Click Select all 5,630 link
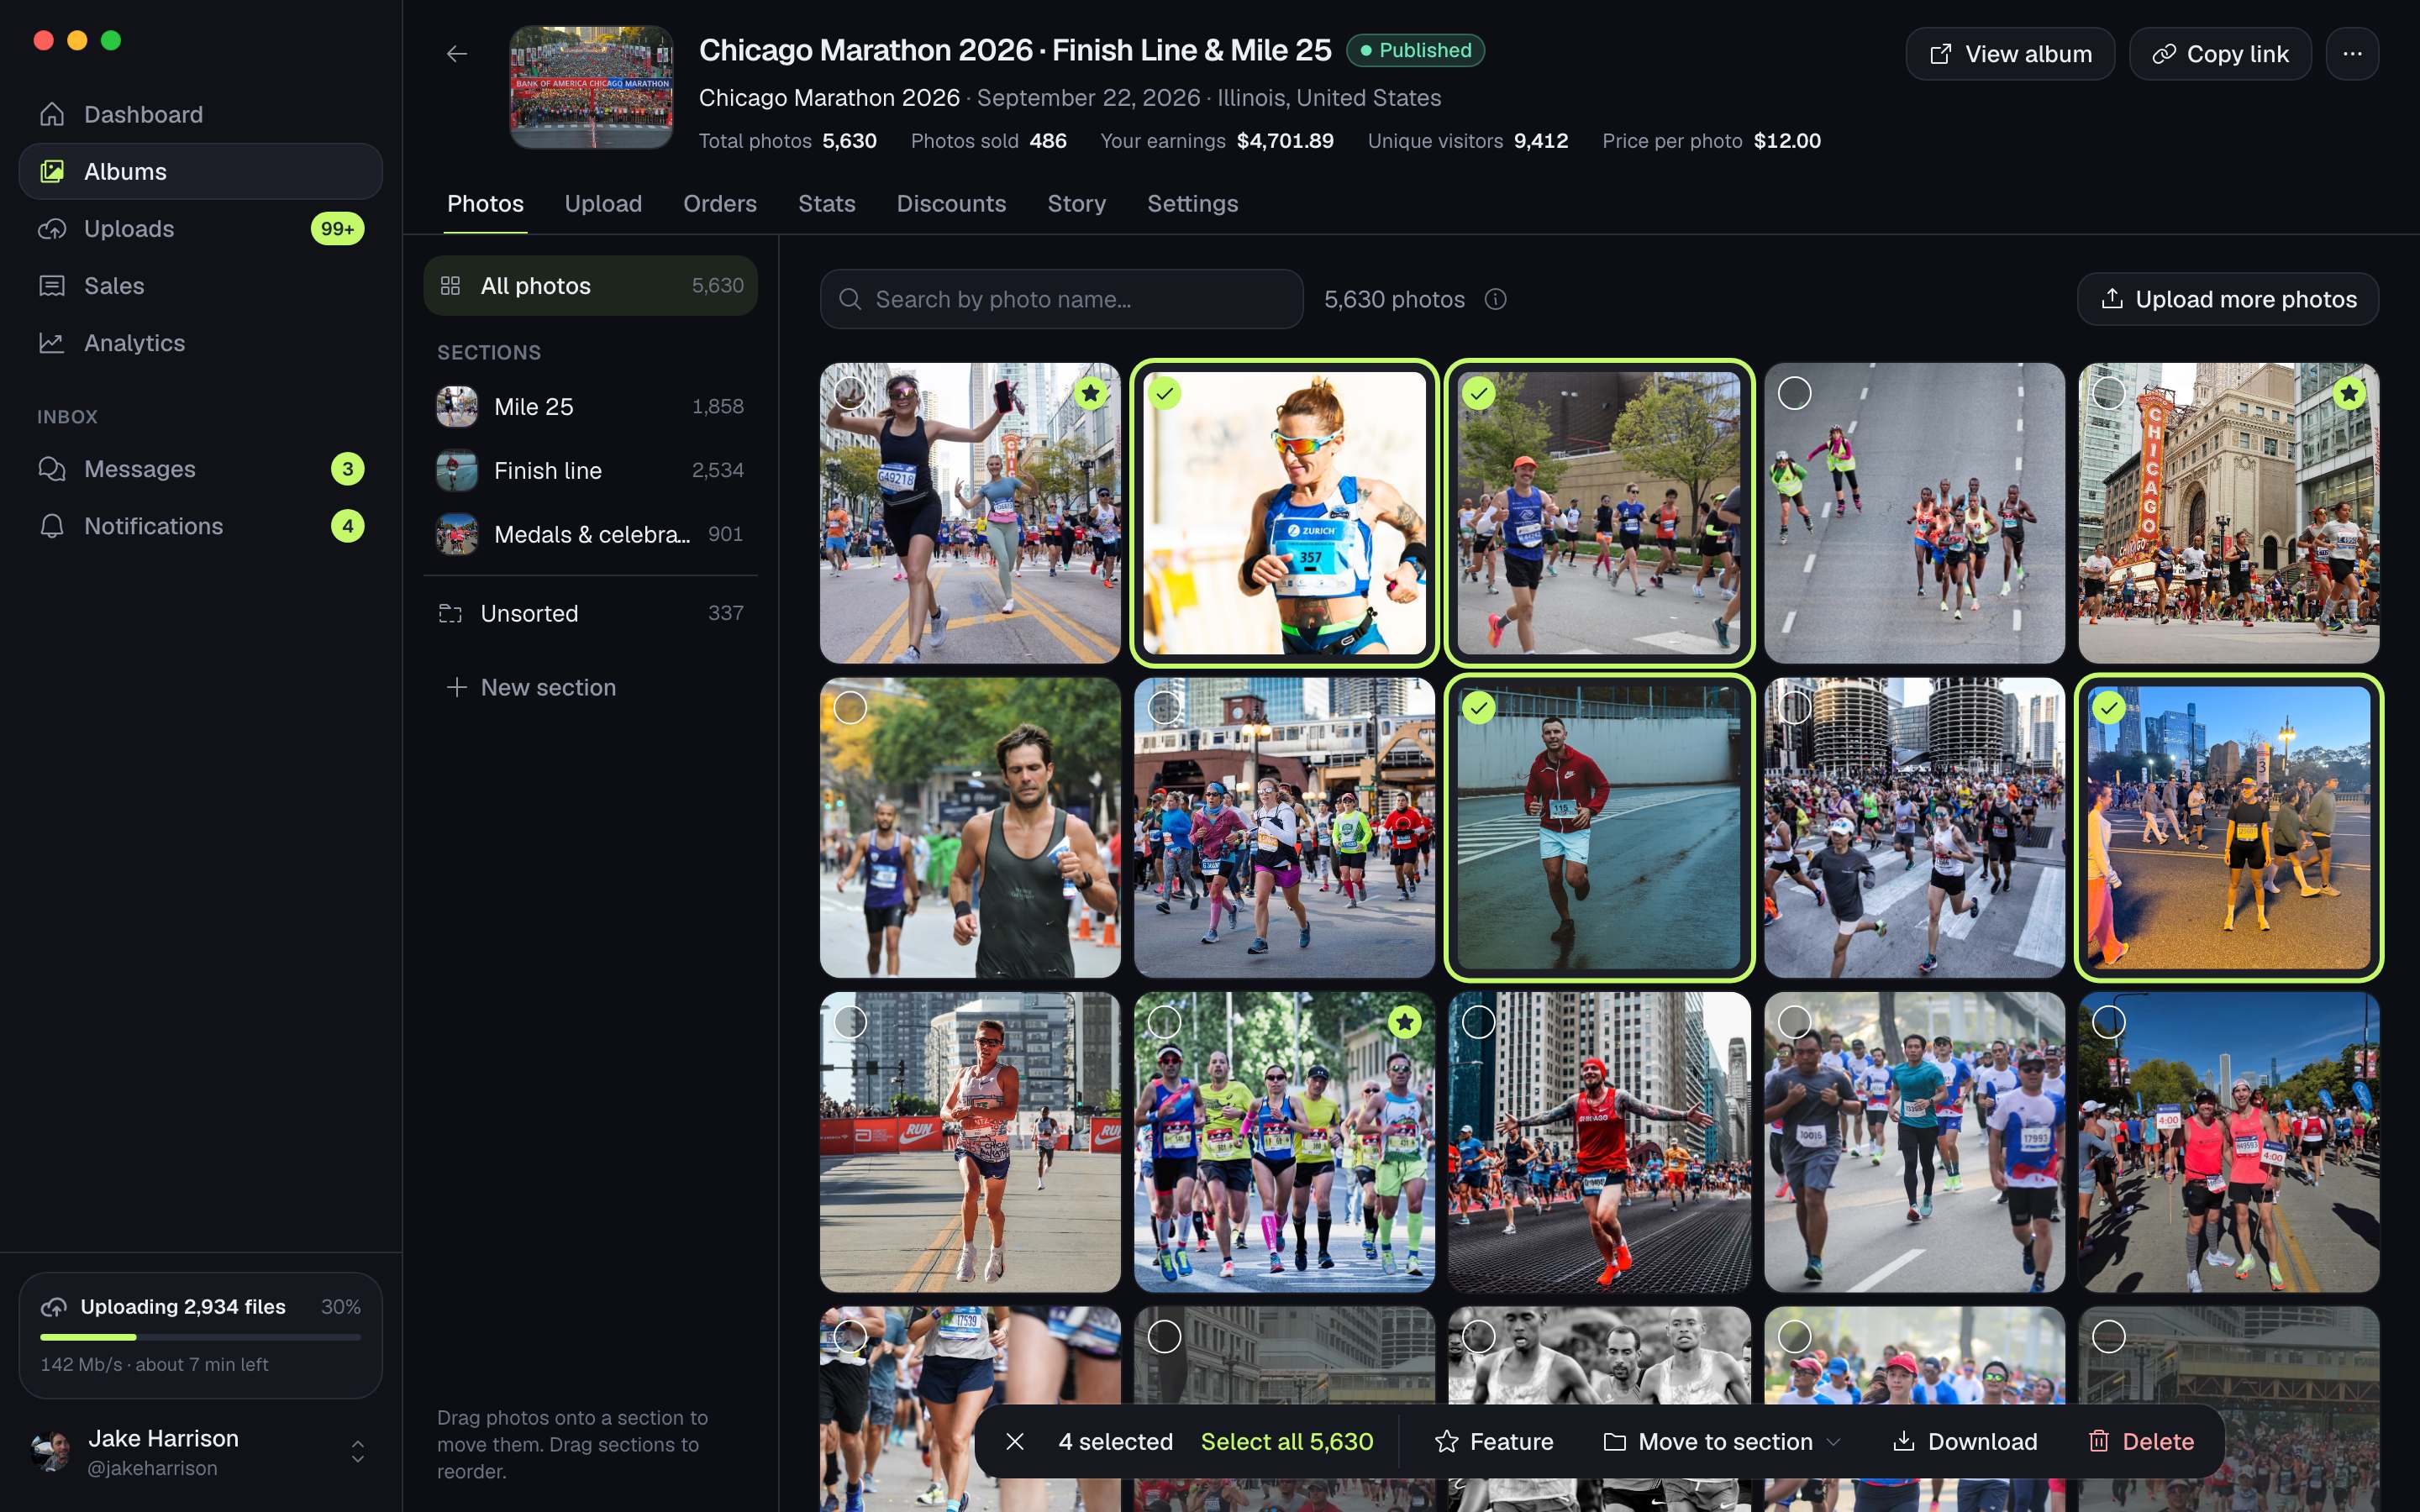Screen dimensions: 2420x1512 [1287, 1441]
